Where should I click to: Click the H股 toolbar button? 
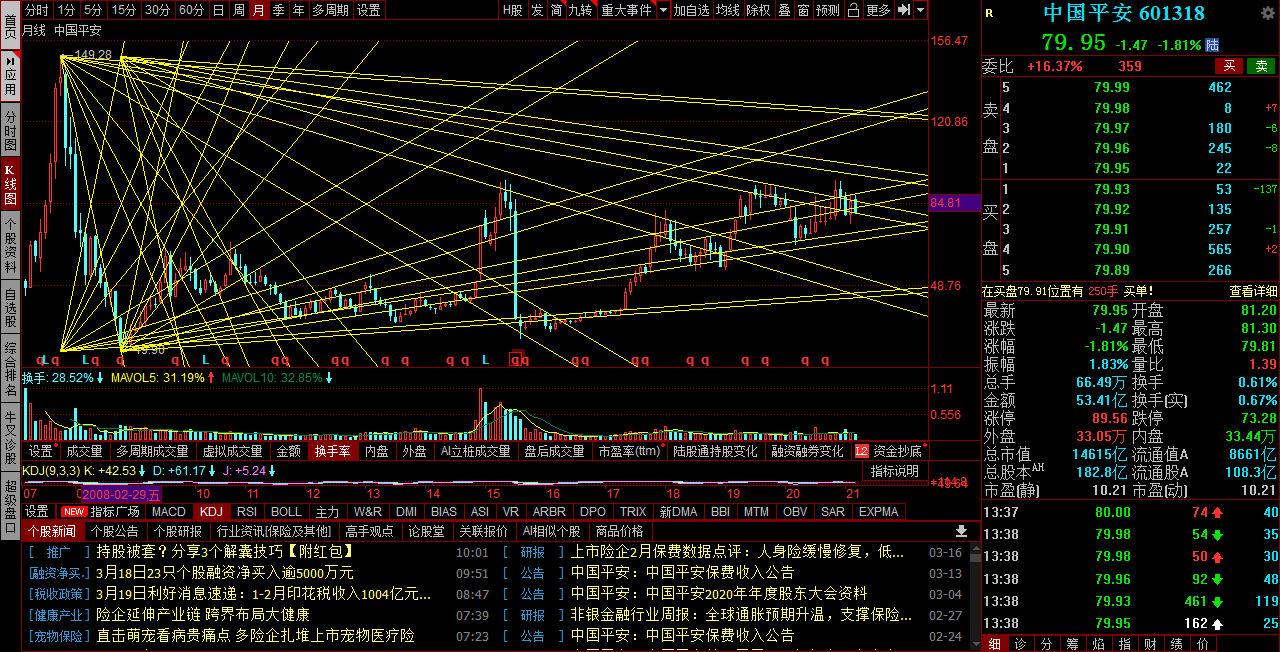click(512, 10)
